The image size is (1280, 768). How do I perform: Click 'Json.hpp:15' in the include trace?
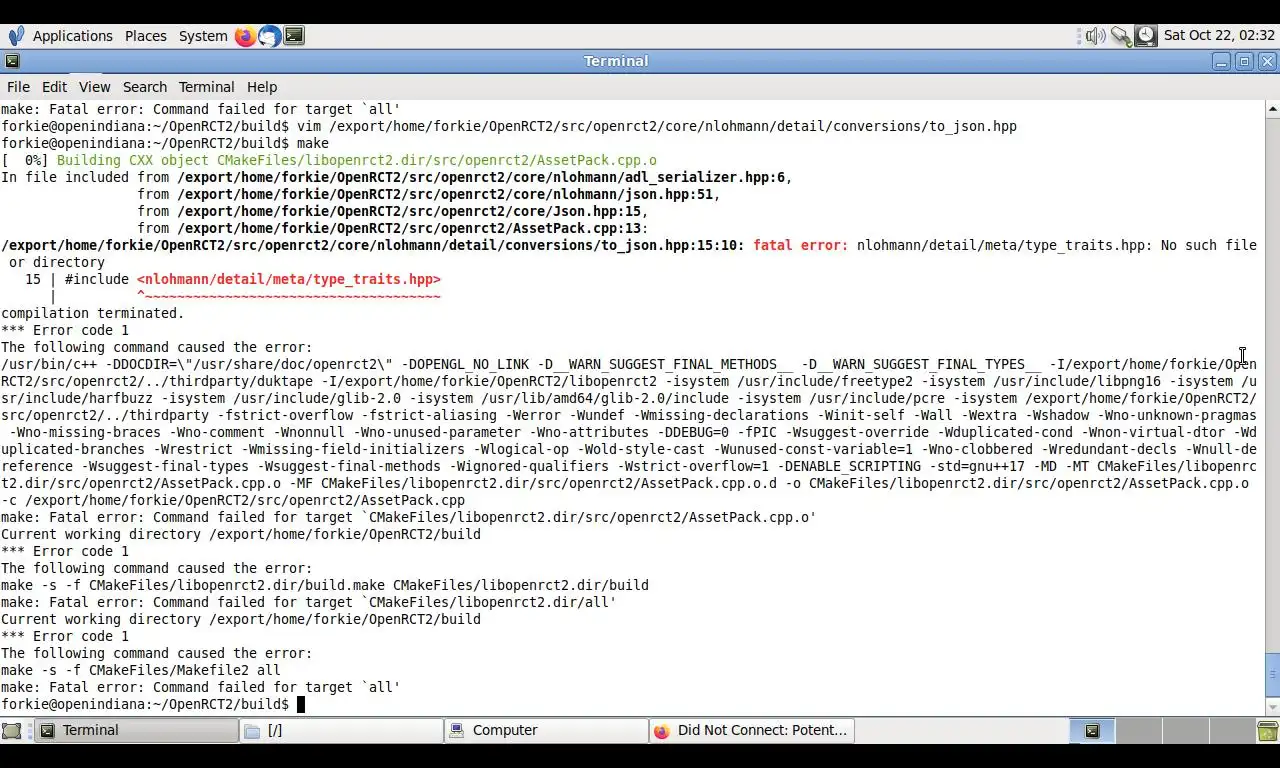pyautogui.click(x=597, y=211)
